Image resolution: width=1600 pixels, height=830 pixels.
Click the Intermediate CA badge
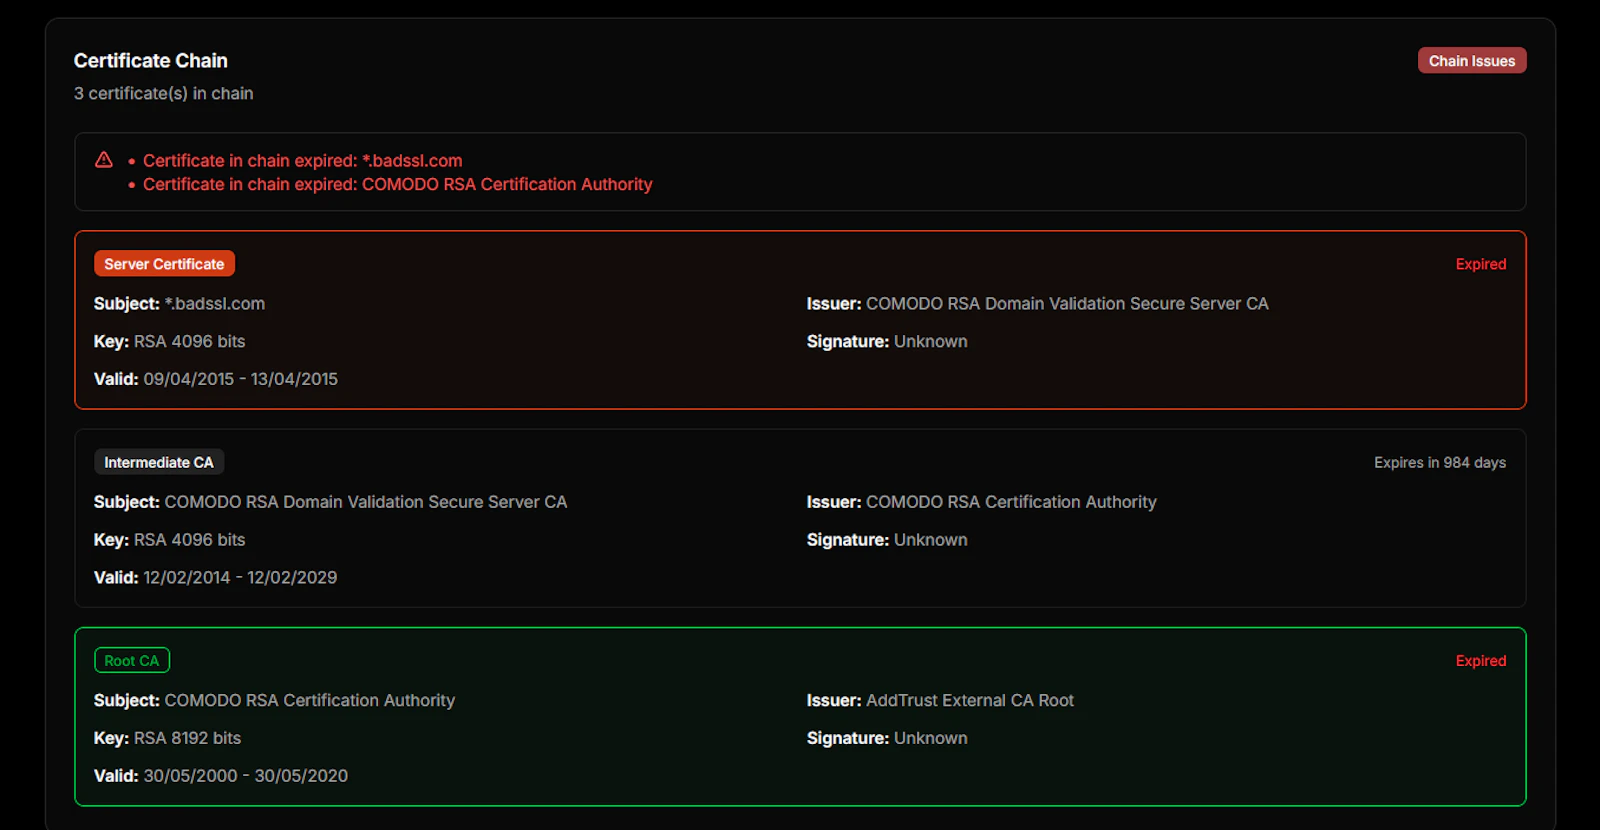pos(159,462)
